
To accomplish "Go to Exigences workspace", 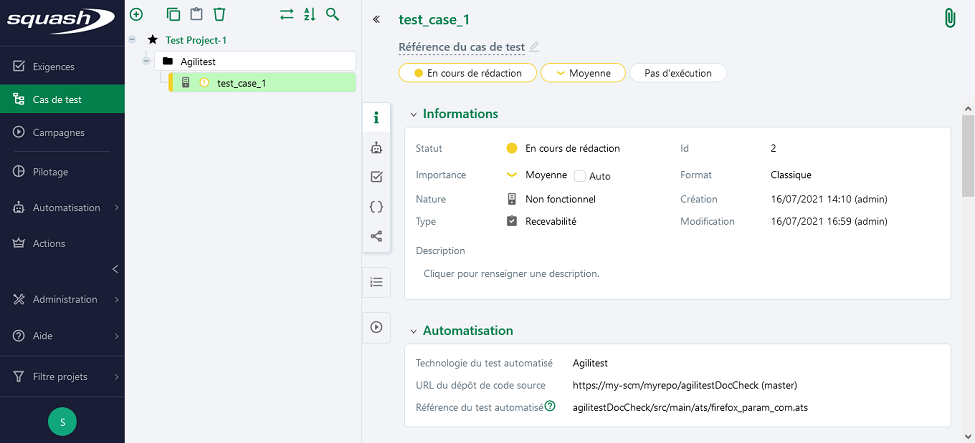I will tap(54, 67).
